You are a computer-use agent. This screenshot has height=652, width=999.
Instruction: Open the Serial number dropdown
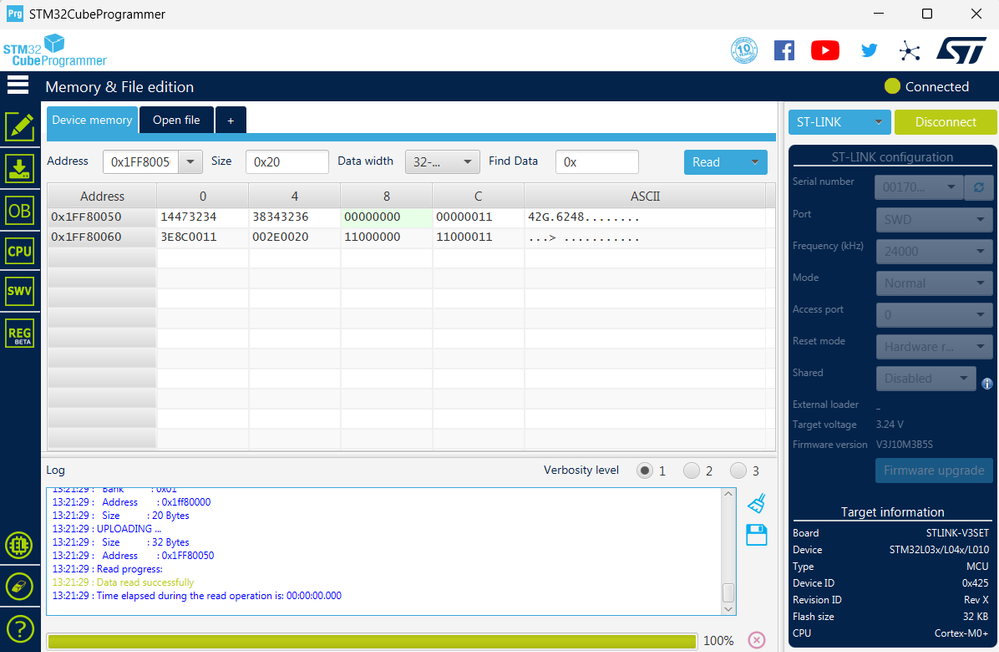pos(919,187)
